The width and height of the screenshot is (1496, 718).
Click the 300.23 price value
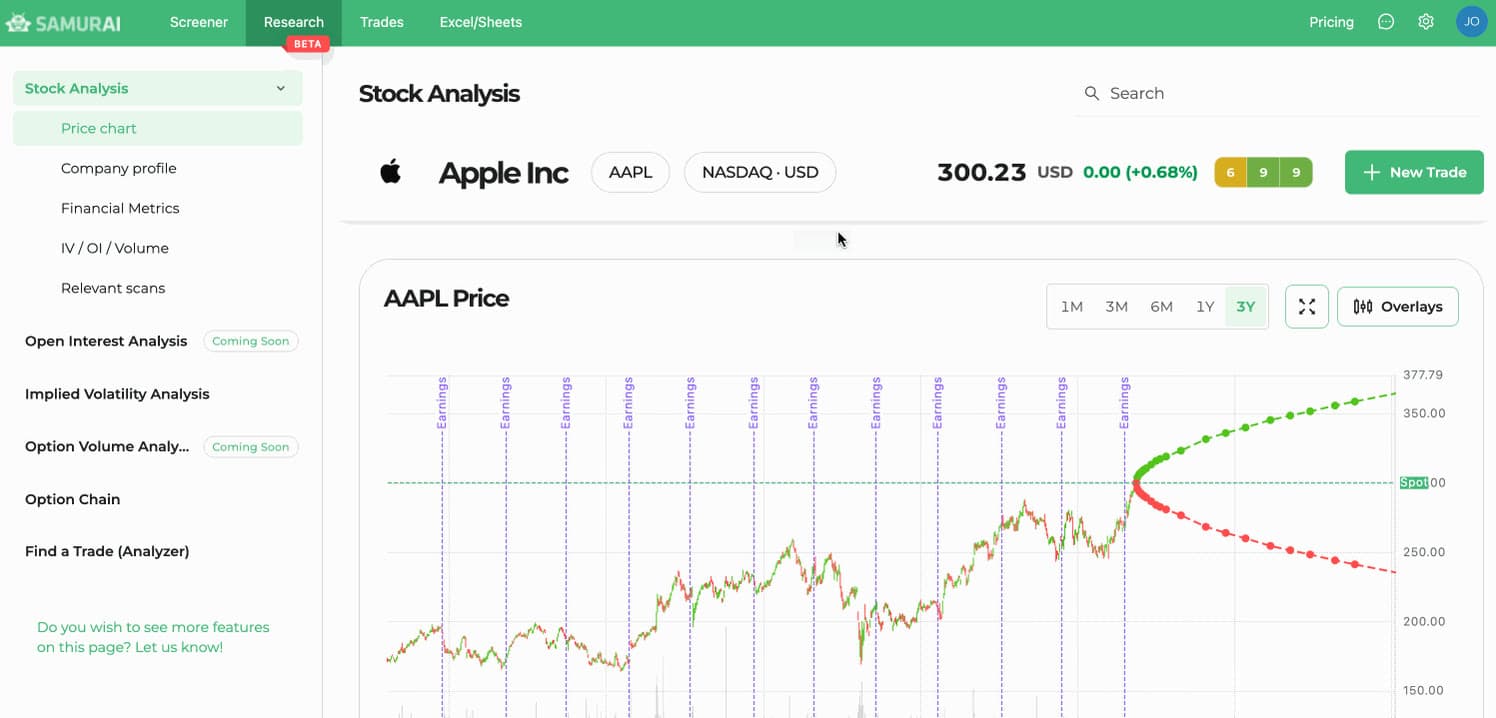click(x=982, y=172)
